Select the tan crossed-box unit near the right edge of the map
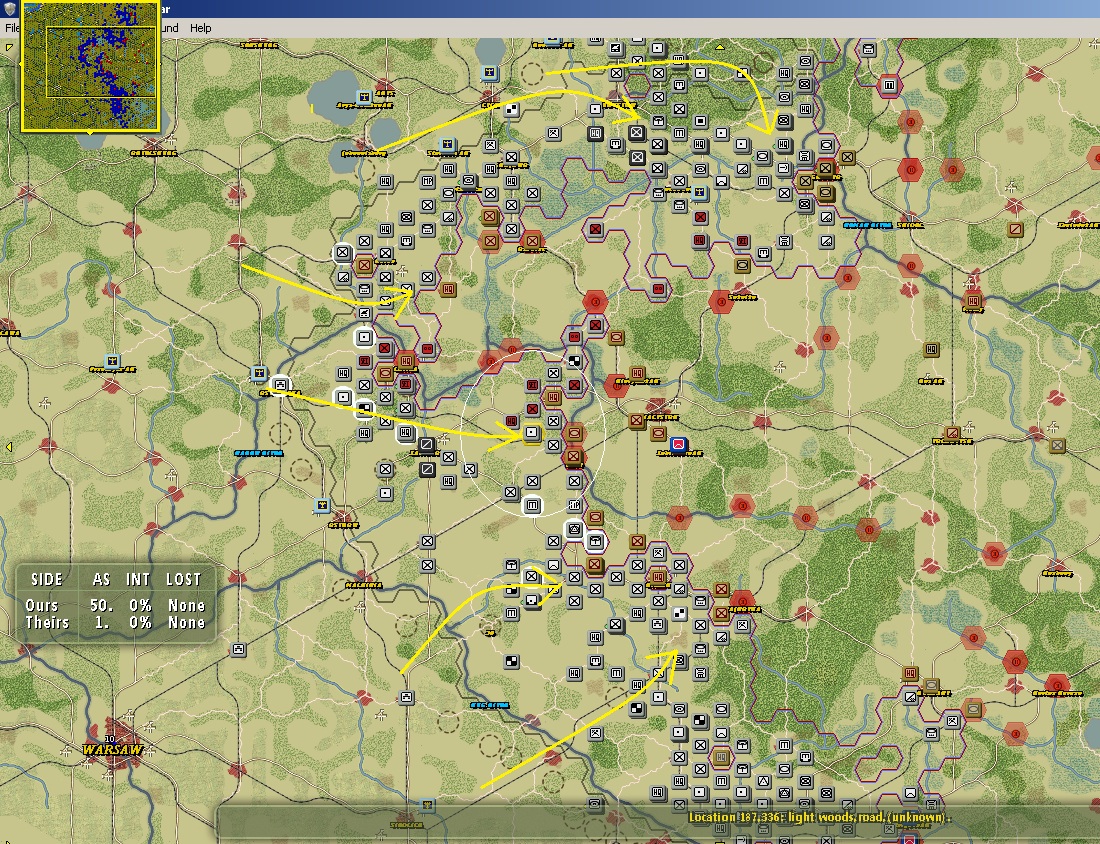This screenshot has width=1100, height=844. (1057, 445)
